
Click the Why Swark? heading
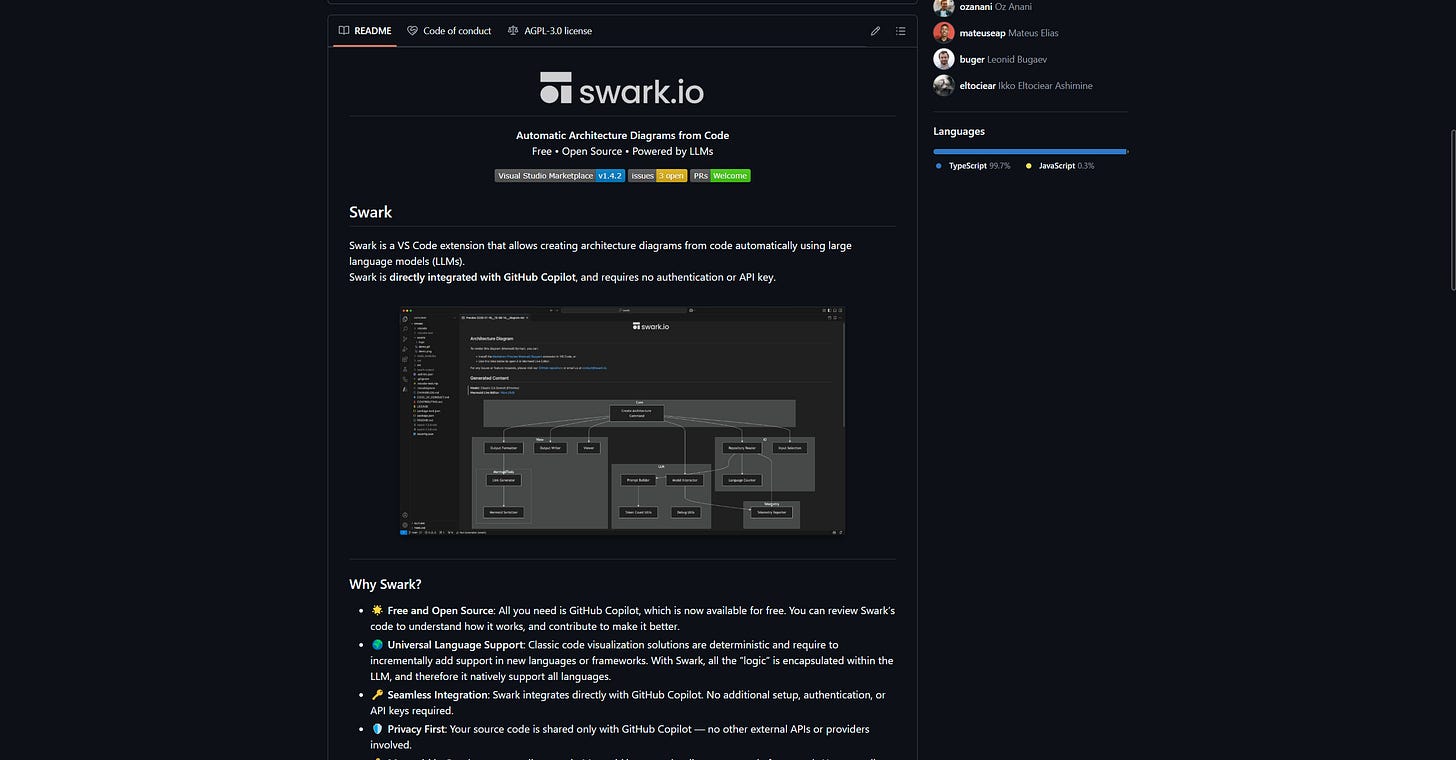click(385, 584)
